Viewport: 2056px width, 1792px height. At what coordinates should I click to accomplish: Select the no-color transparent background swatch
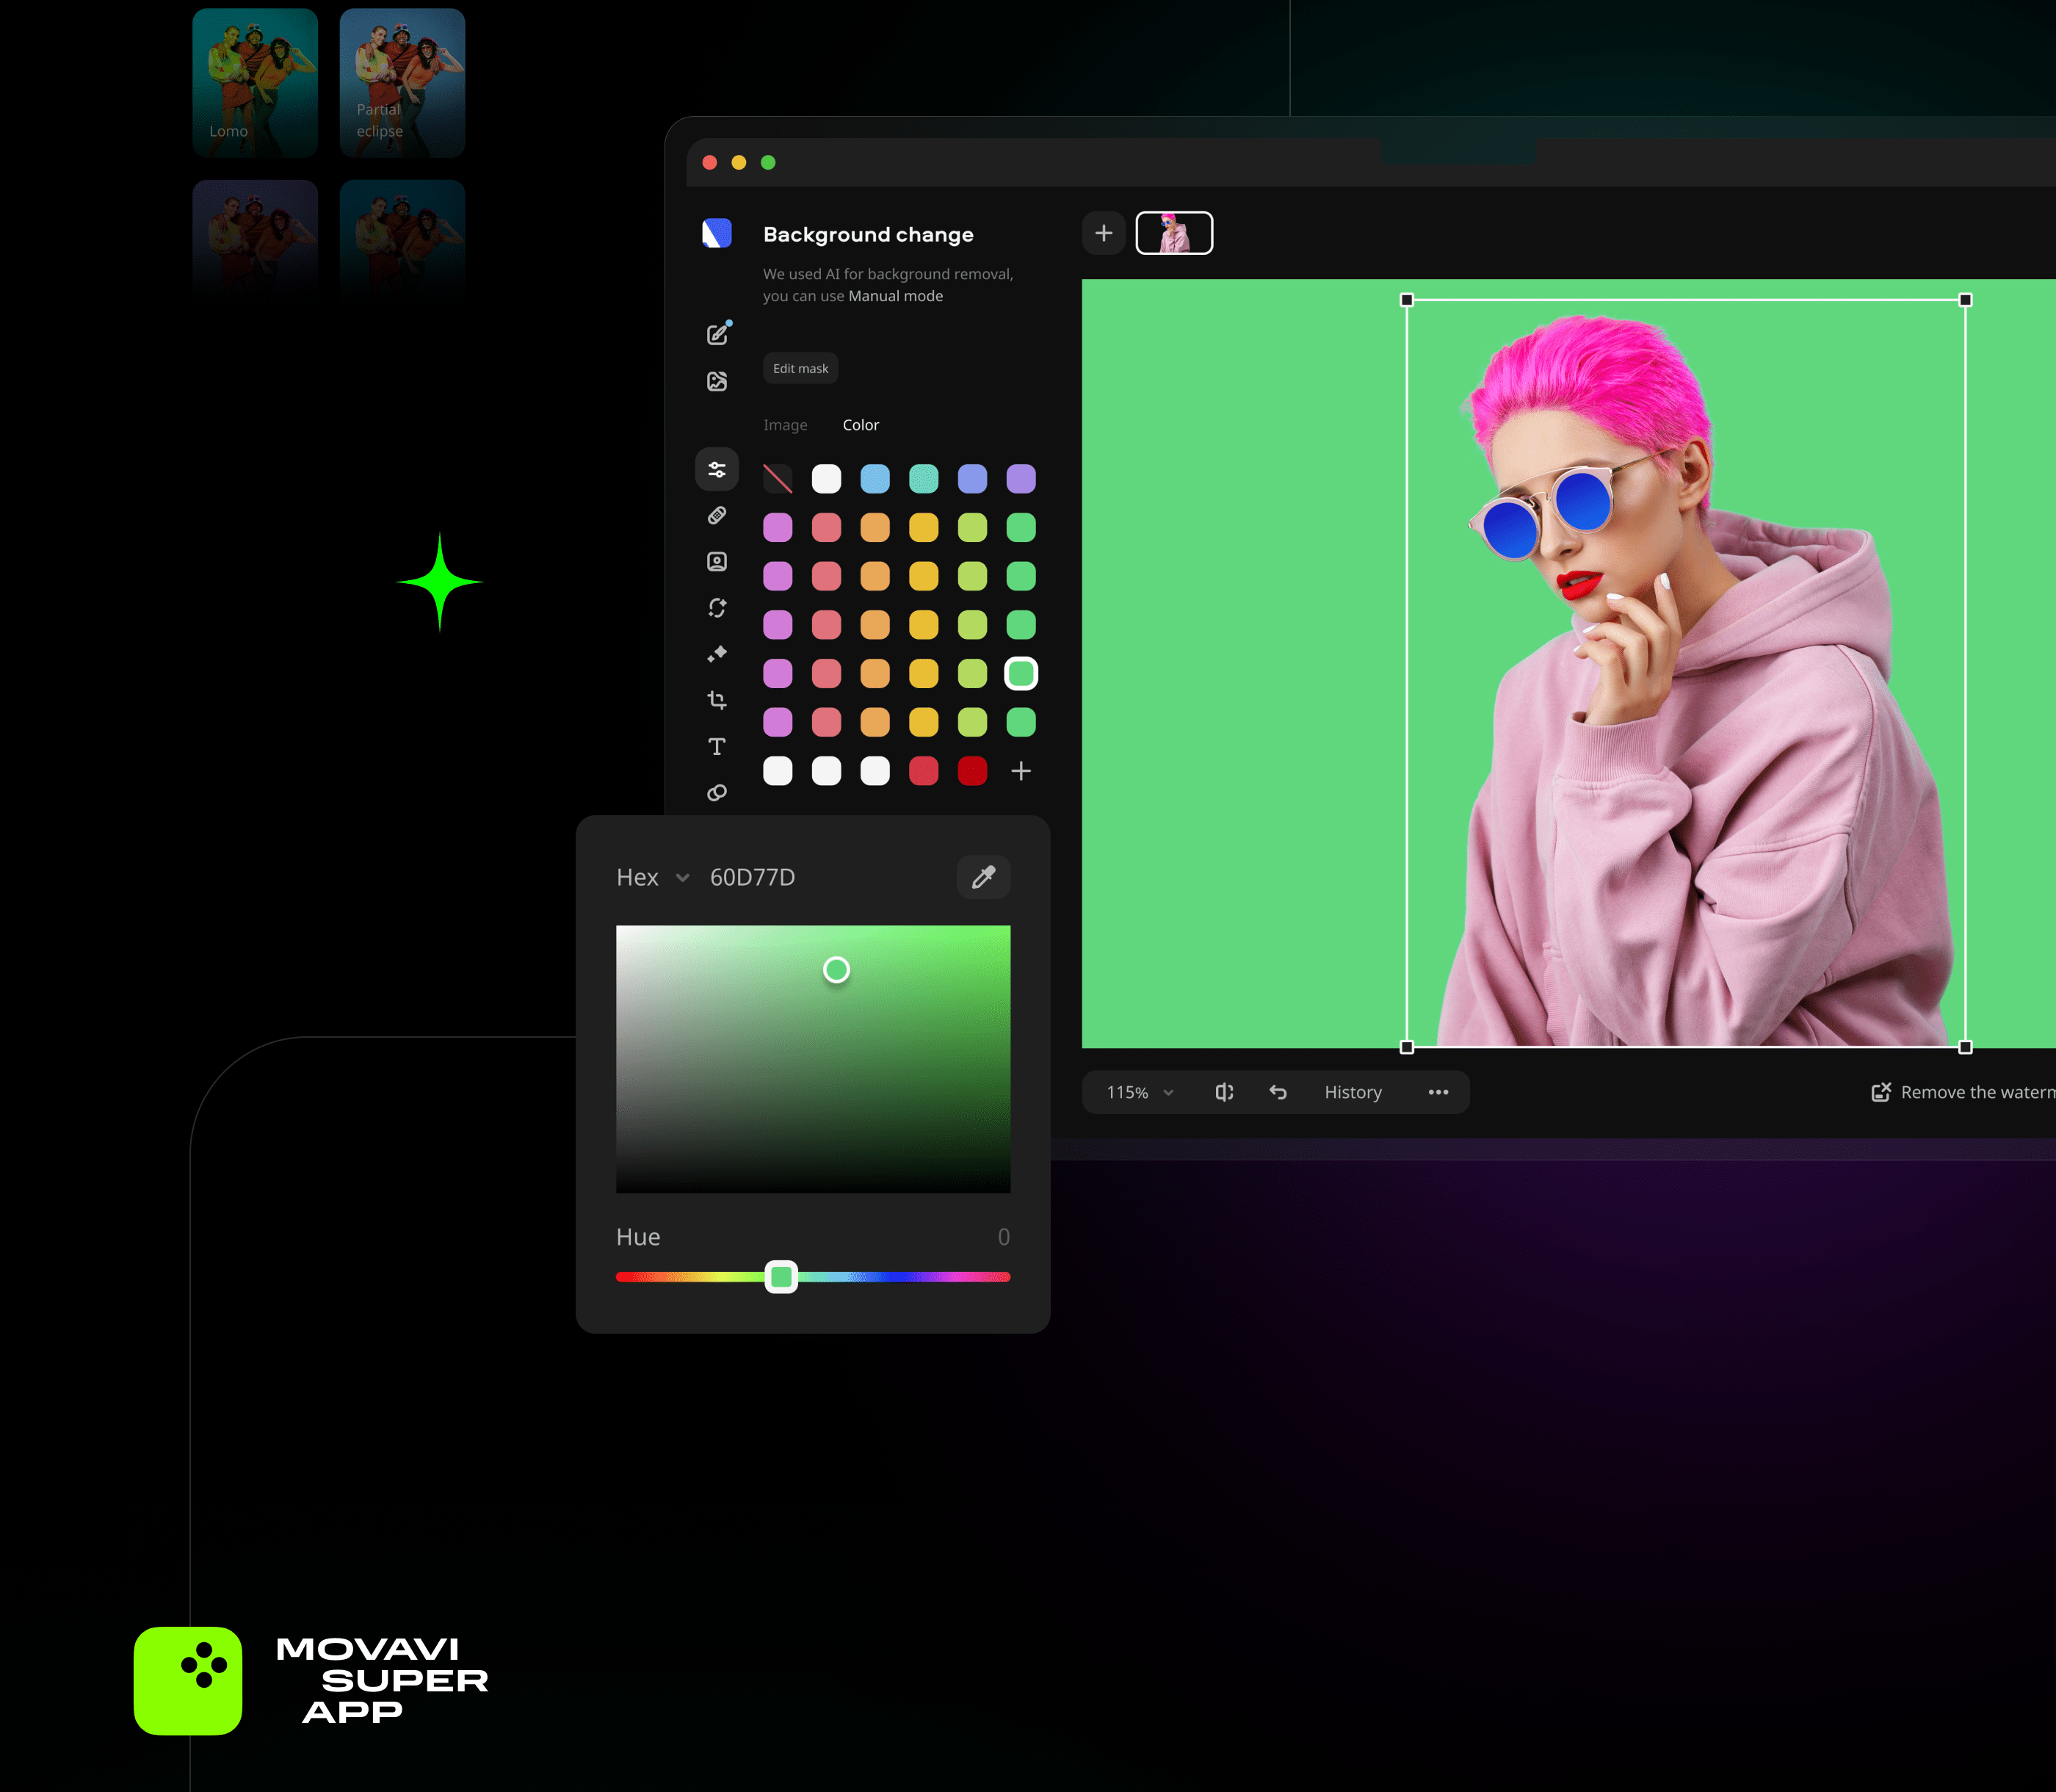pyautogui.click(x=777, y=479)
